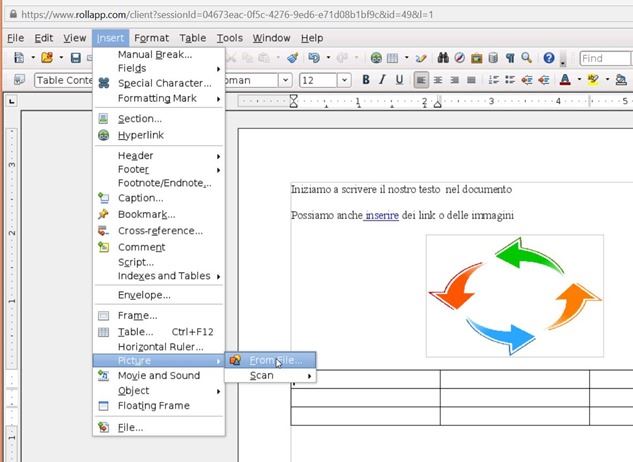Click the New document icon

pyautogui.click(x=19, y=58)
